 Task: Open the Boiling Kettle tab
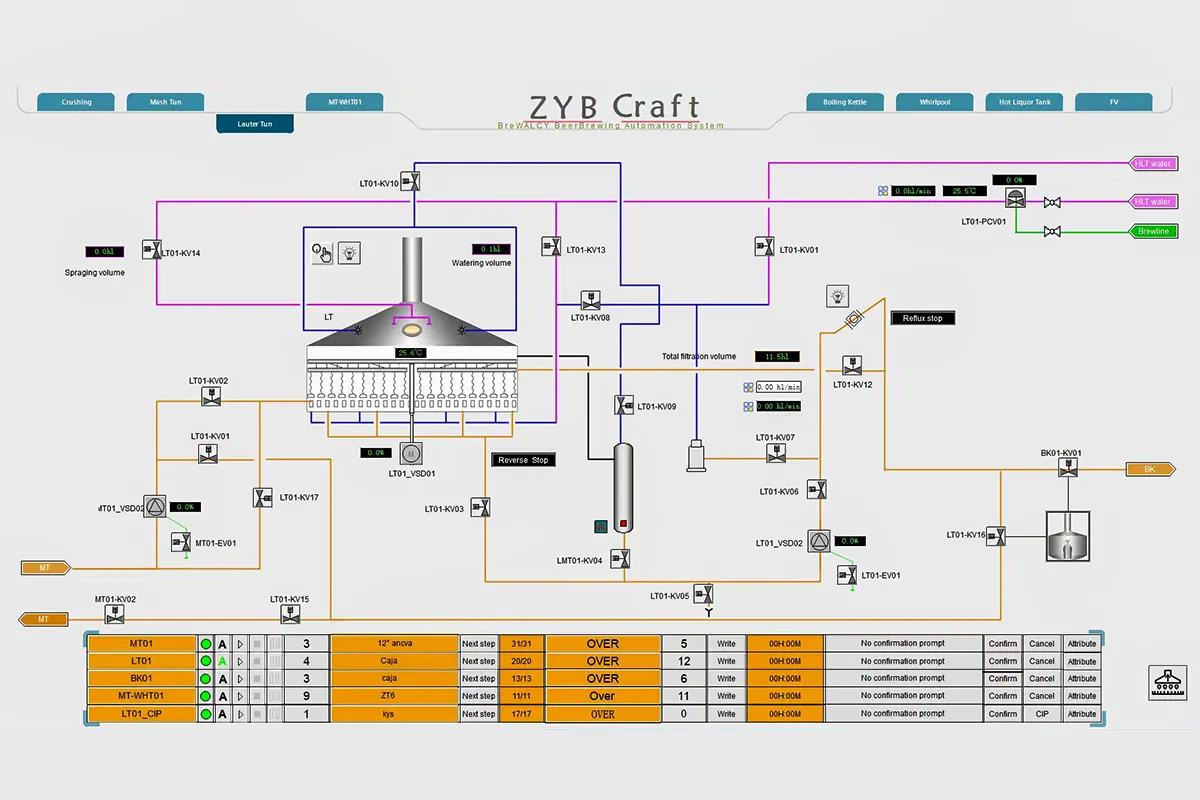[x=845, y=102]
